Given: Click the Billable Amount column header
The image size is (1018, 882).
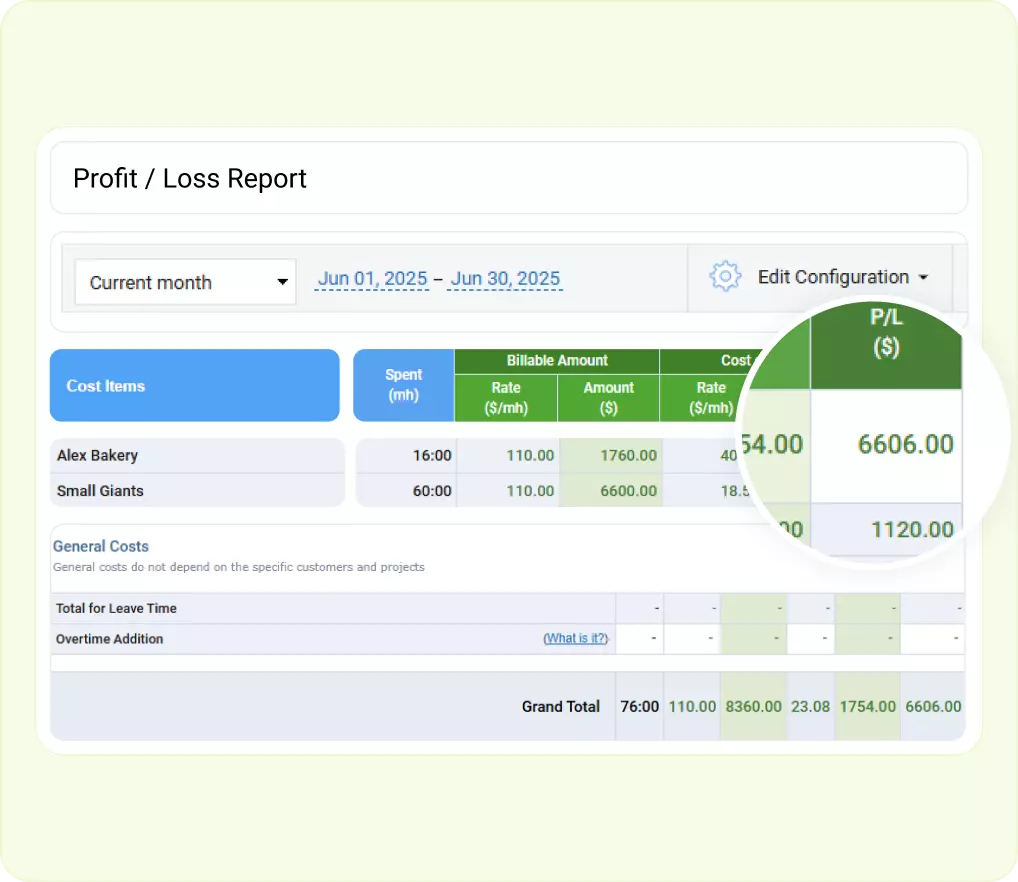Looking at the screenshot, I should [x=556, y=361].
